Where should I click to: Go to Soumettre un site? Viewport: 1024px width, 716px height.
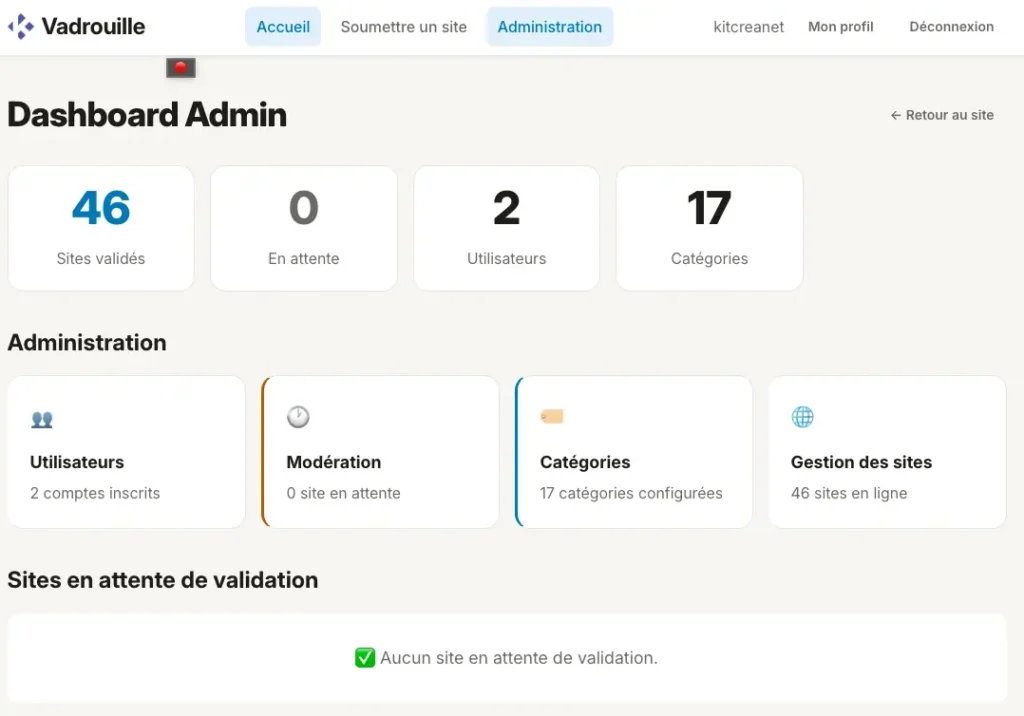(x=404, y=27)
